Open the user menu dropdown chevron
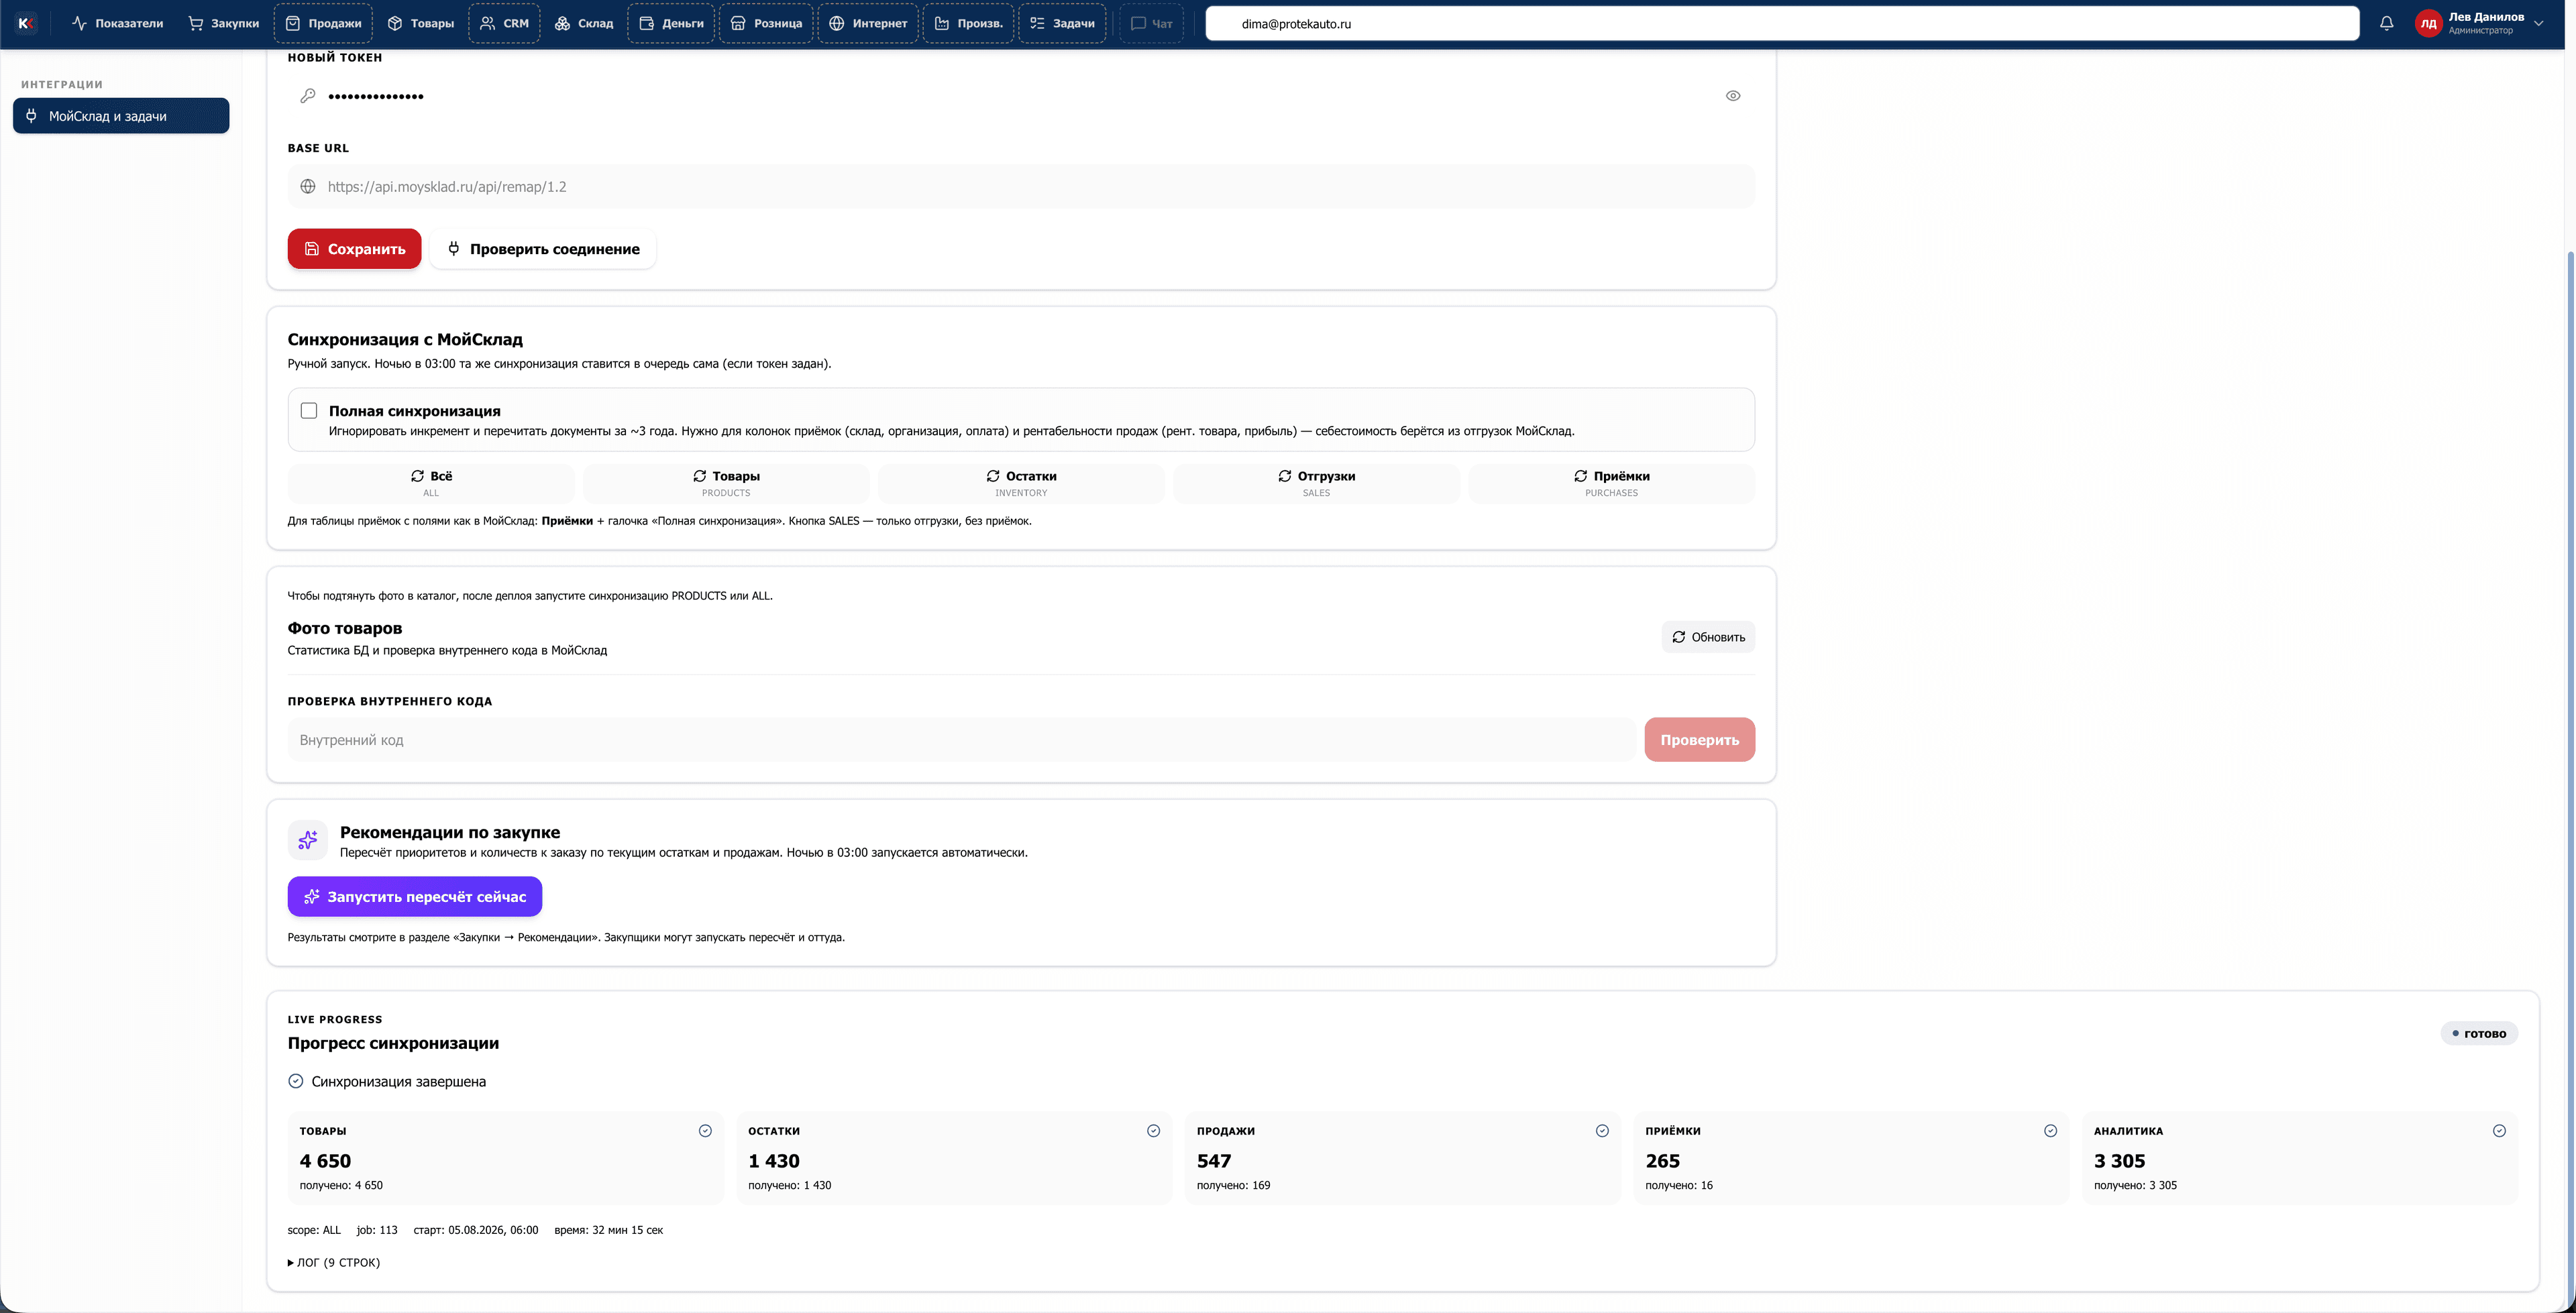This screenshot has width=2576, height=1313. (x=2539, y=23)
